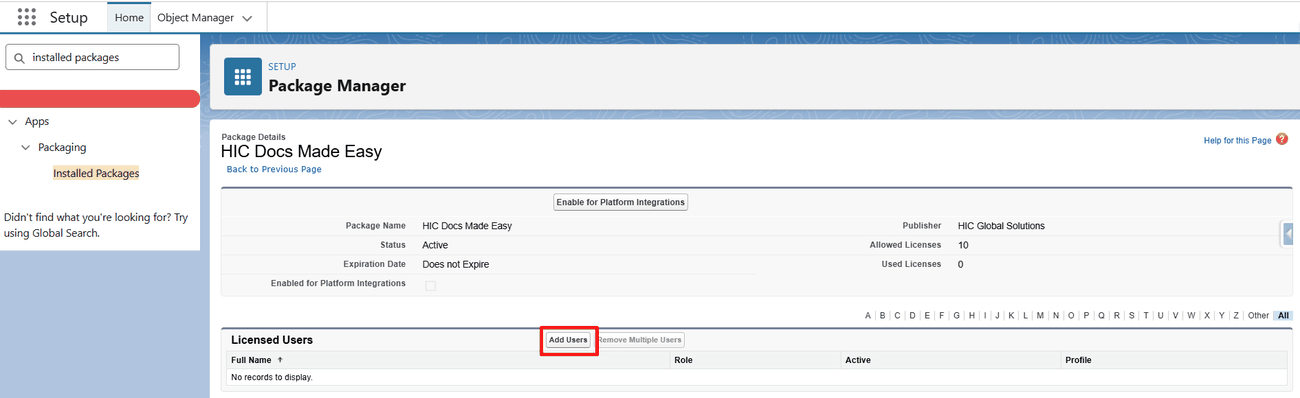This screenshot has height=398, width=1300.
Task: Open the Object Manager tab
Action: pyautogui.click(x=196, y=18)
